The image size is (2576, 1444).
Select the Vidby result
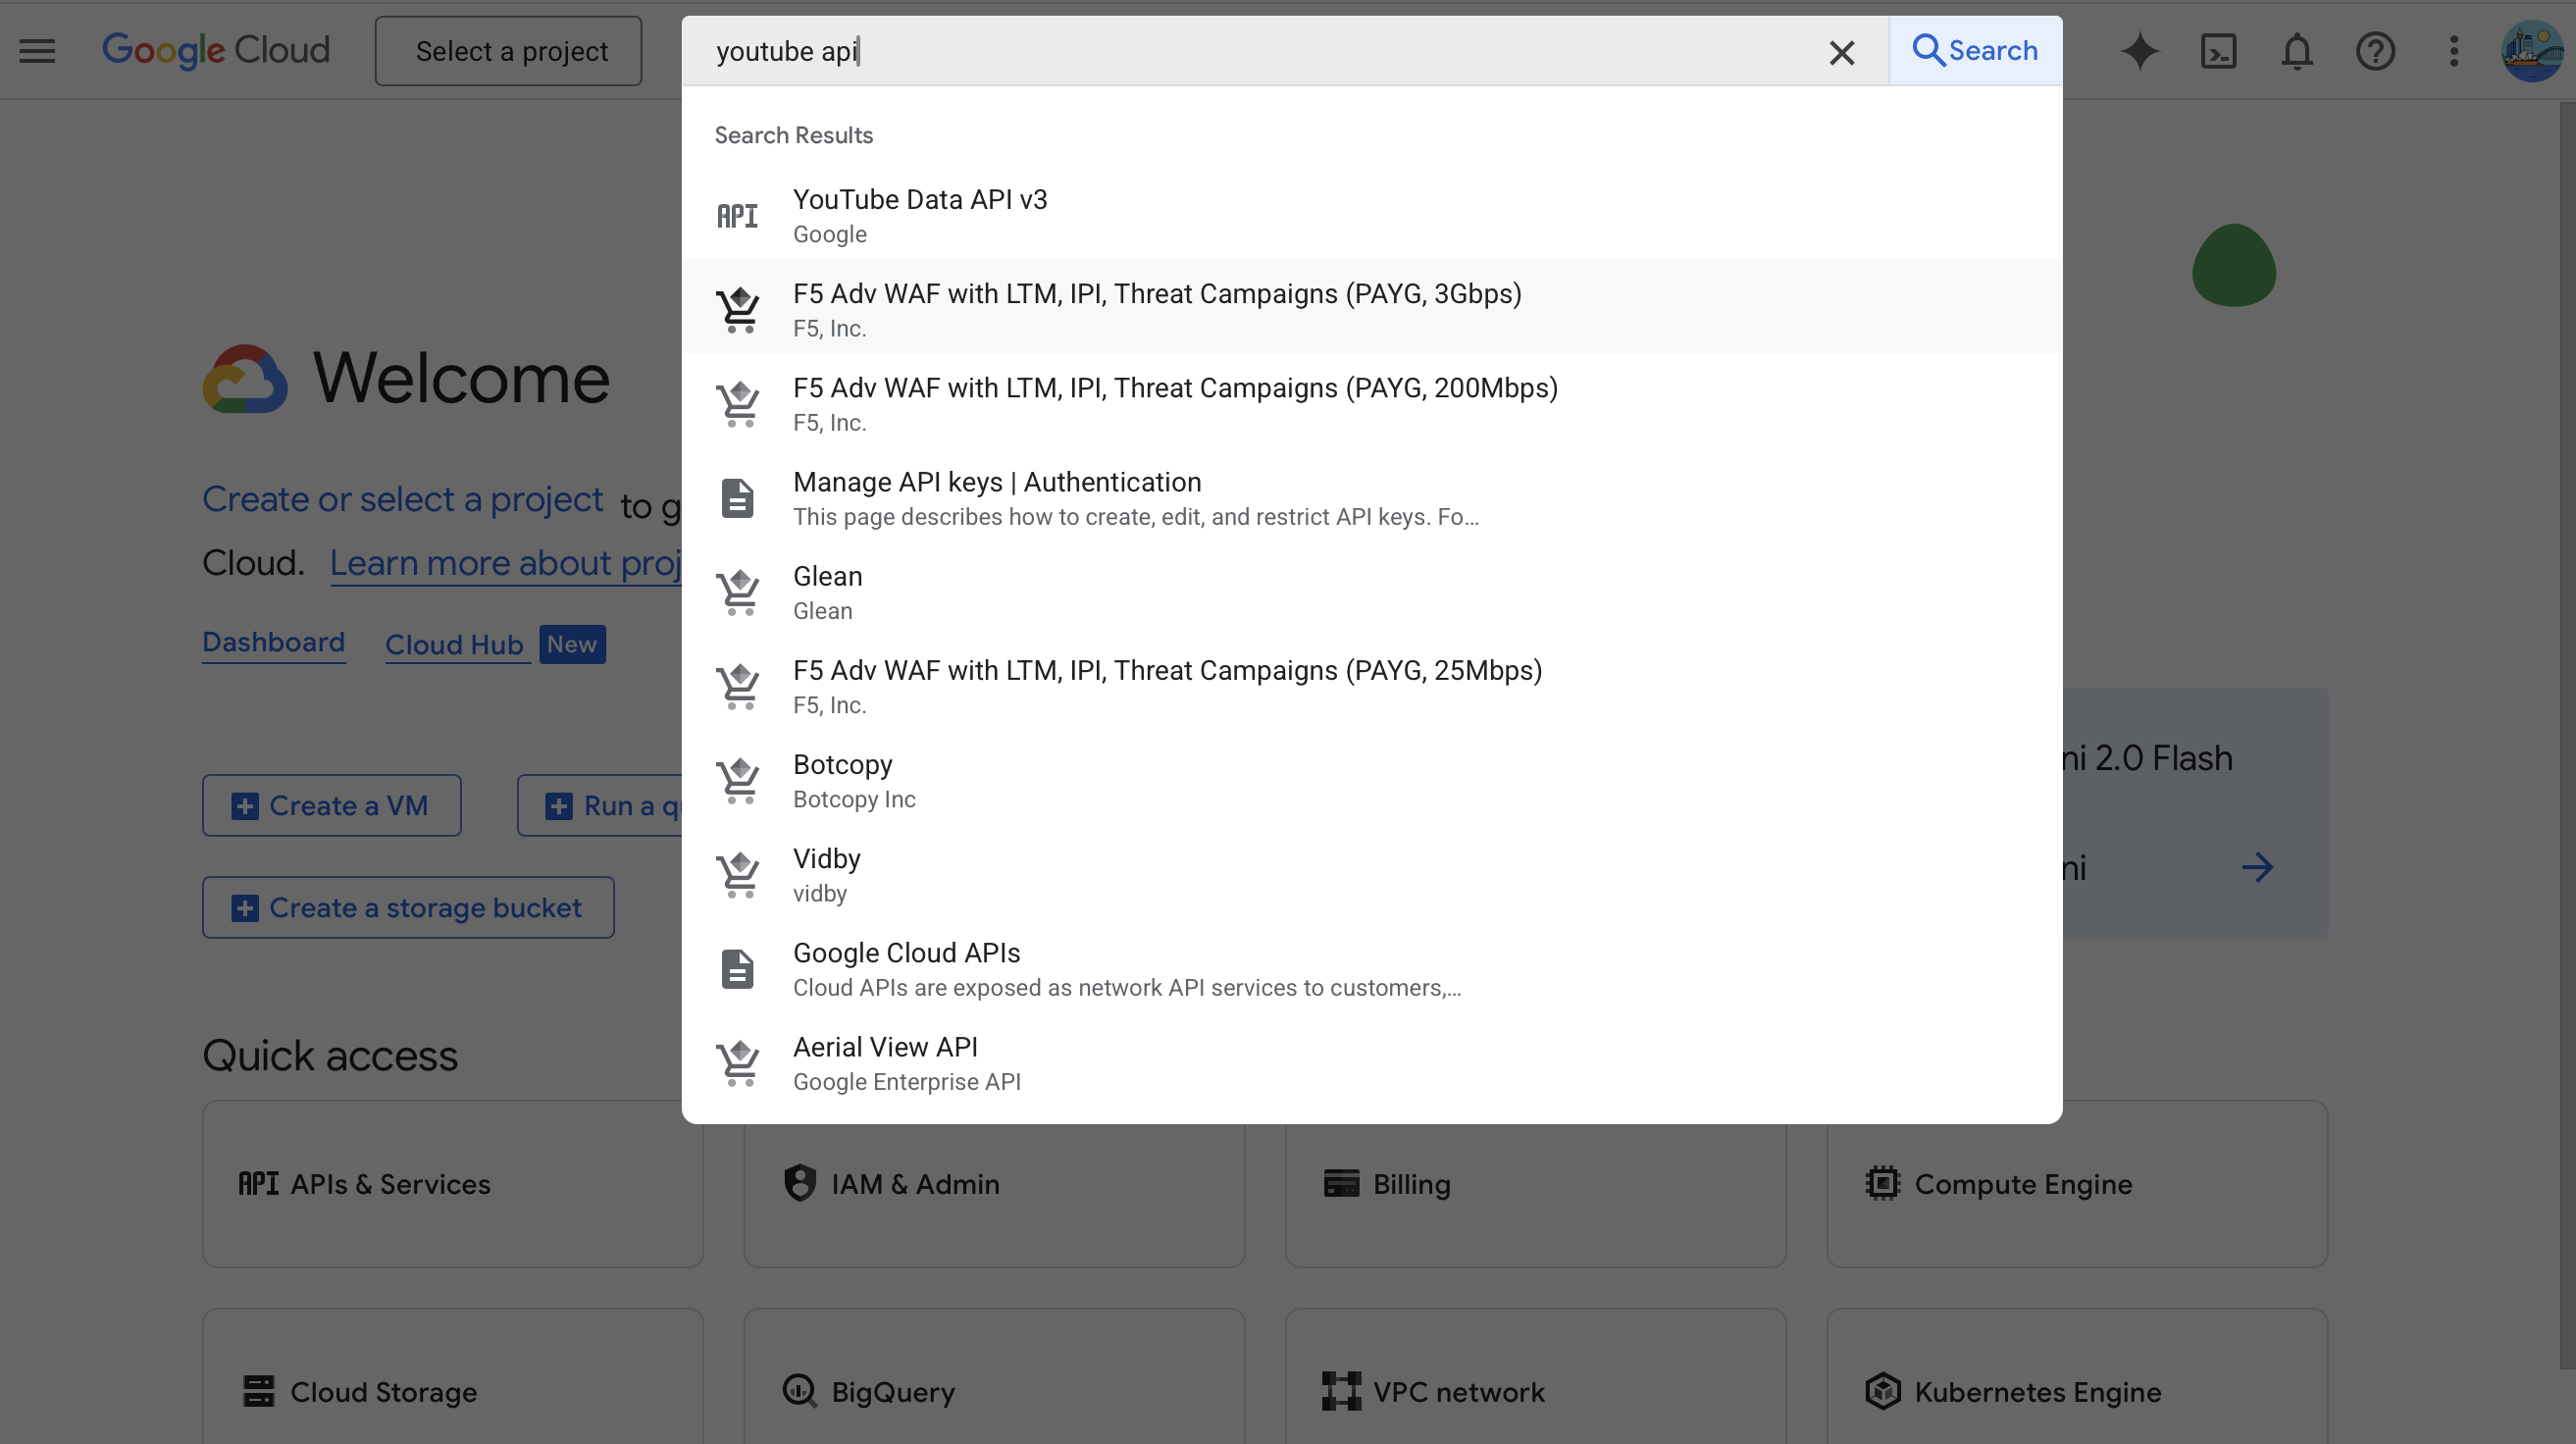point(1371,873)
